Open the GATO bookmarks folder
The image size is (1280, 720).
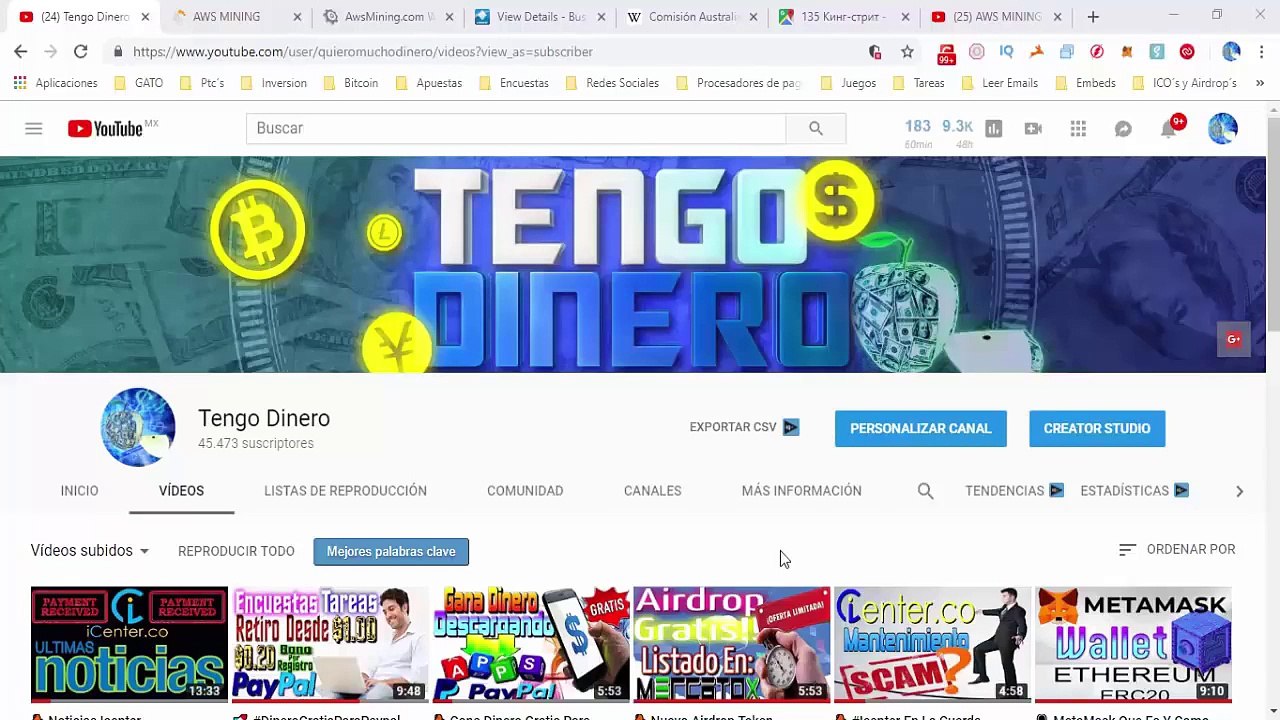139,83
